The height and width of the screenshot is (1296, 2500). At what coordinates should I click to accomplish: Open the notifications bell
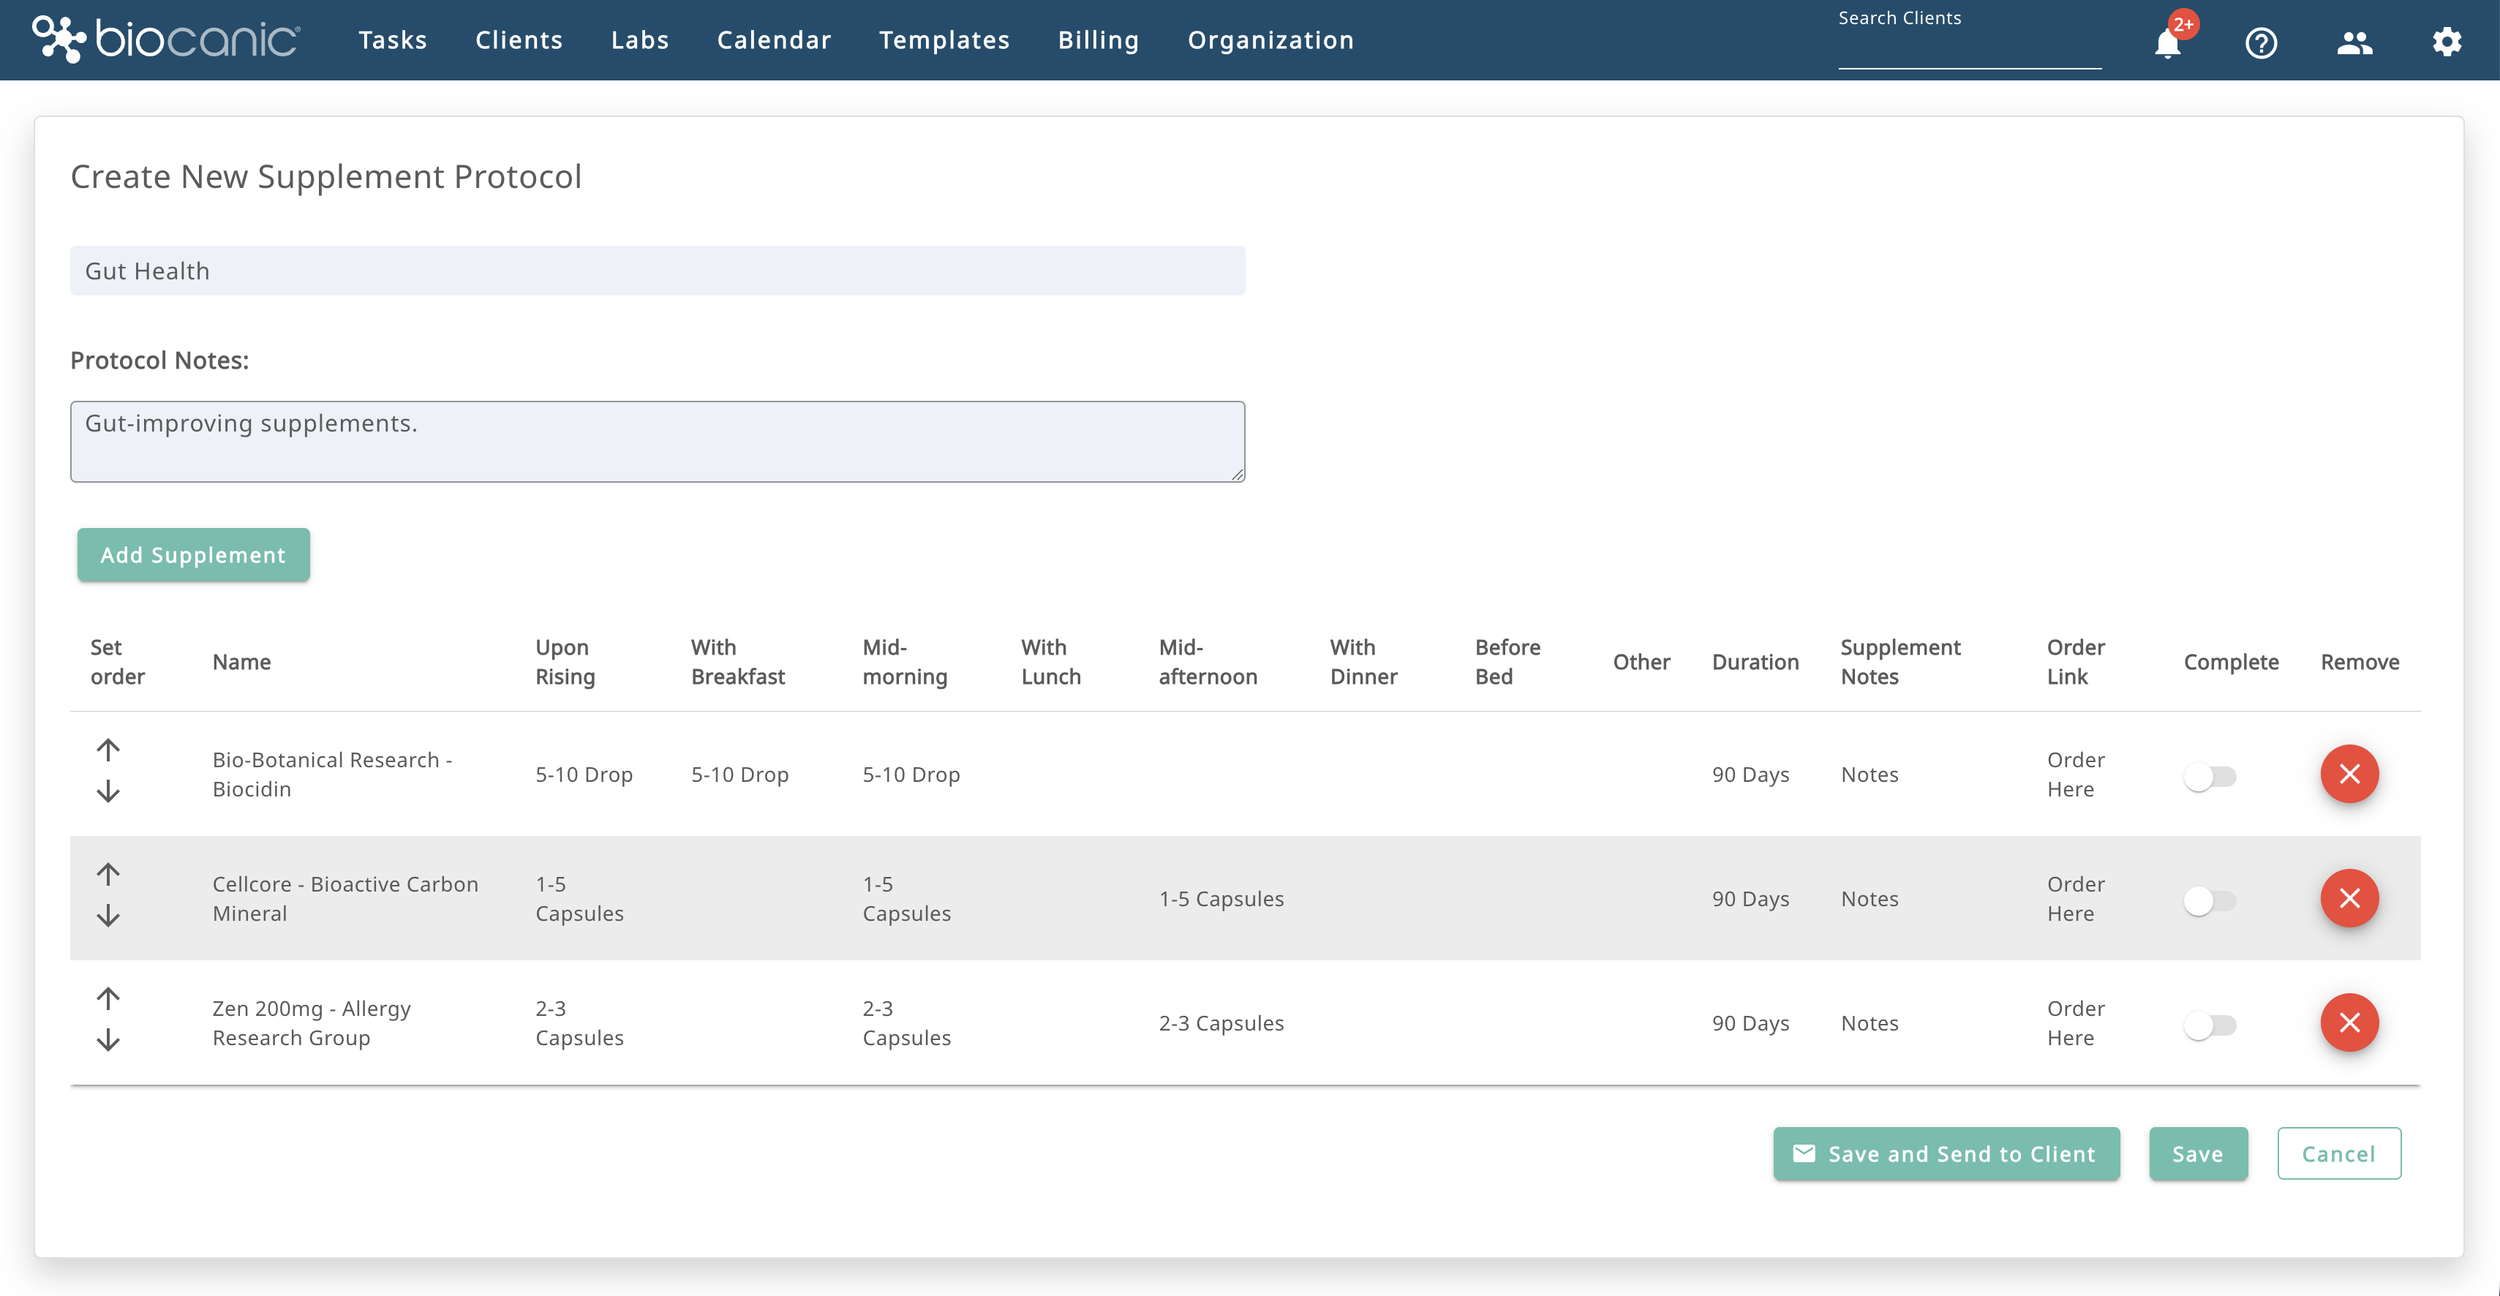(2167, 43)
